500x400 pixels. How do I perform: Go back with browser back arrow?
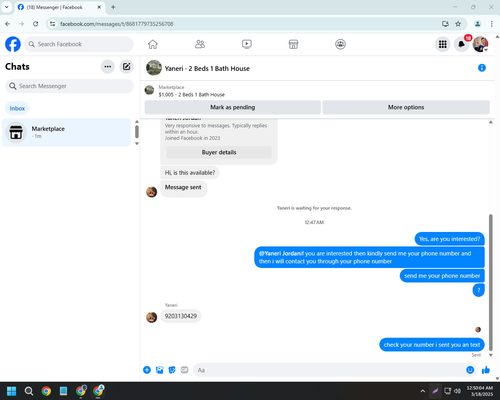(x=7, y=24)
